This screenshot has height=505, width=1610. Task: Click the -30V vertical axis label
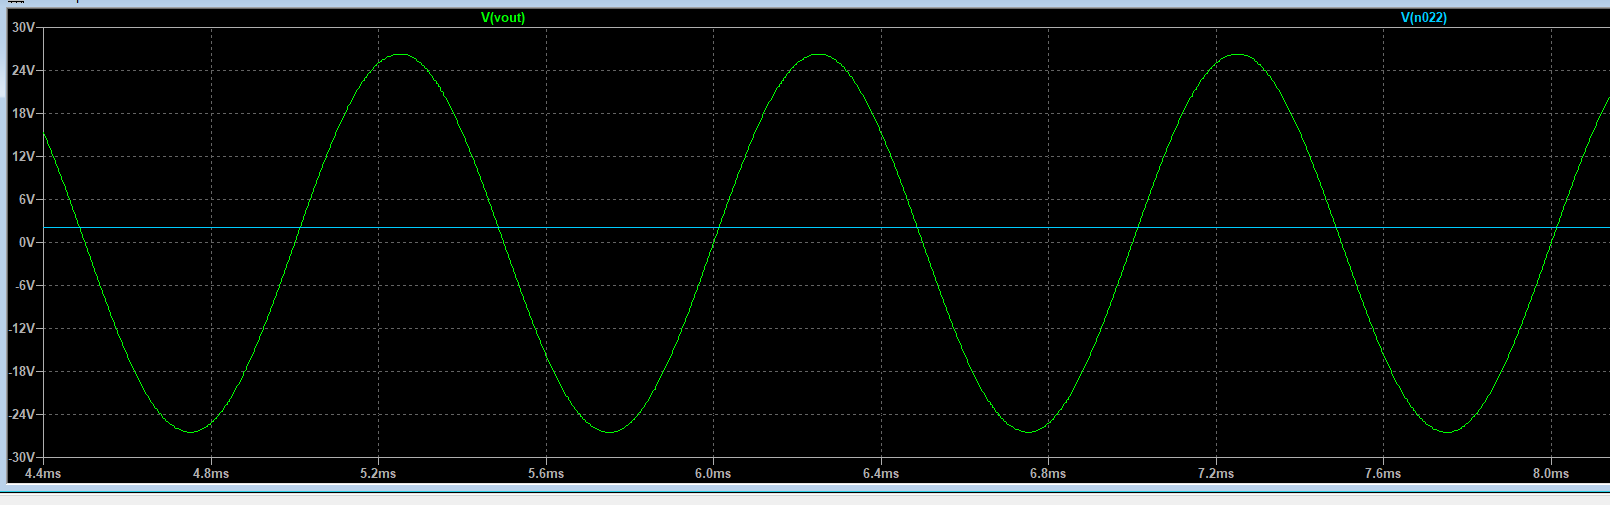(22, 457)
